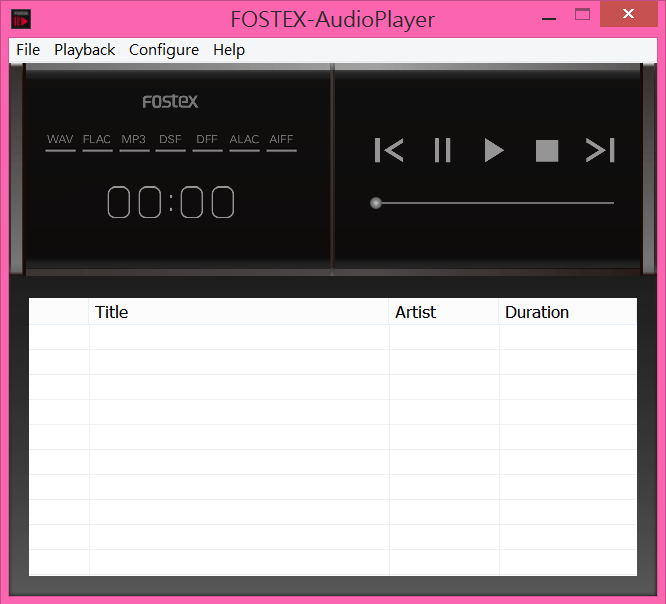This screenshot has height=604, width=666.
Task: Open the File menu
Action: [28, 50]
